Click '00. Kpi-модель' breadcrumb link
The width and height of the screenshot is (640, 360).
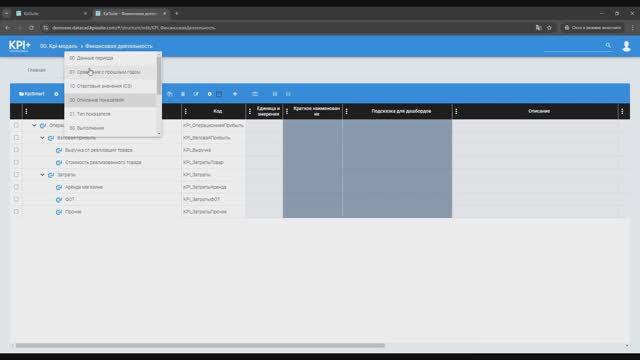58,46
